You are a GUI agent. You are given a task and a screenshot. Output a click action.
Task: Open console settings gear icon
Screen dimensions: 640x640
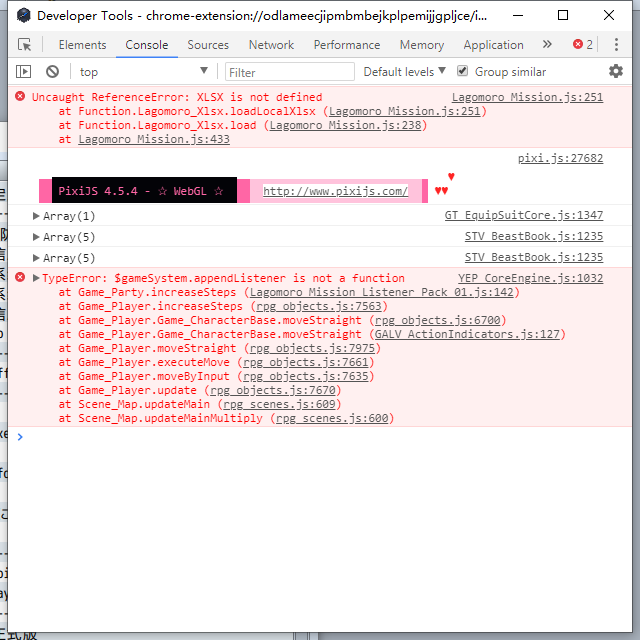616,71
